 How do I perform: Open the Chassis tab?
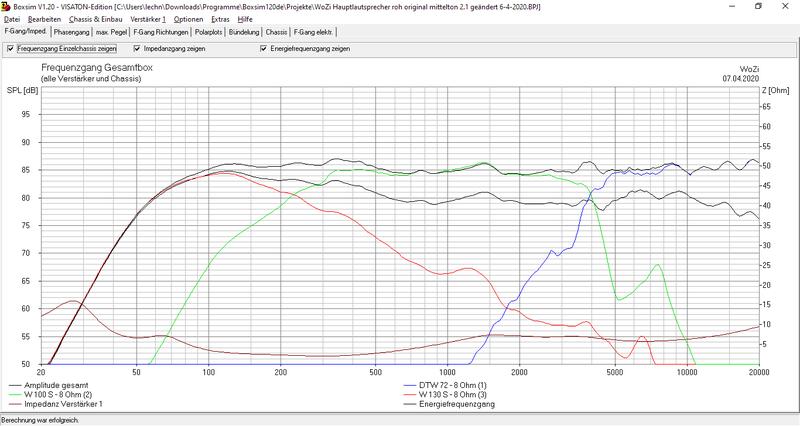pos(276,32)
